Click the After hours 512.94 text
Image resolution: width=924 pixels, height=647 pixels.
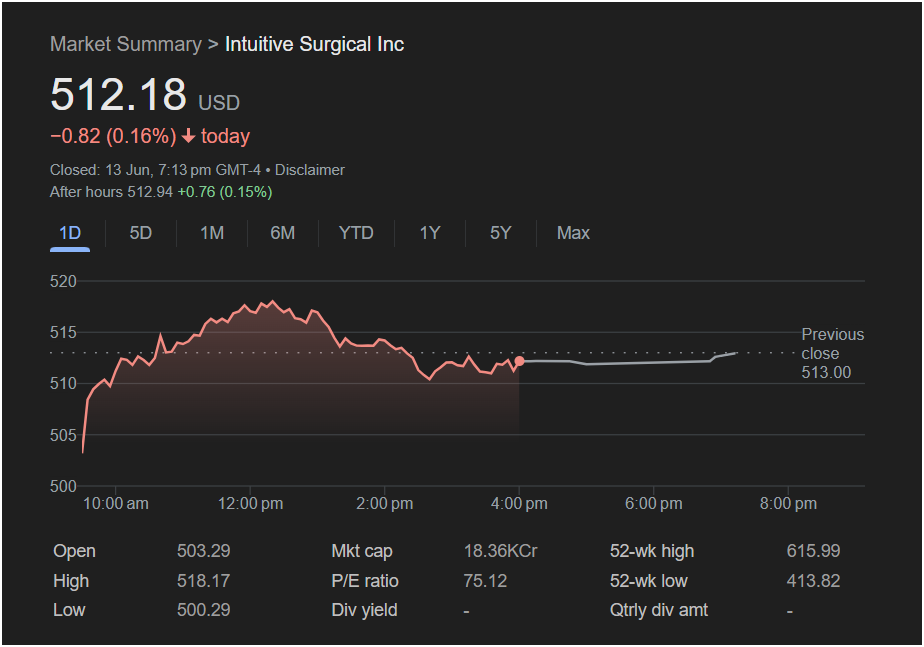click(x=111, y=192)
